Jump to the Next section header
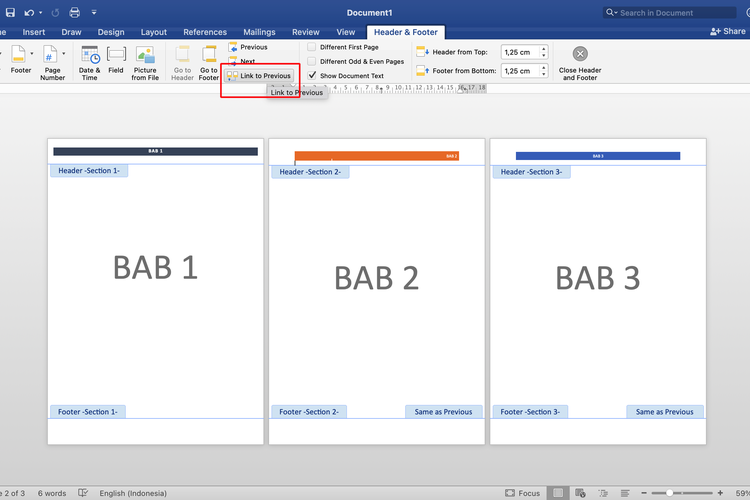The image size is (750, 500). (x=242, y=61)
